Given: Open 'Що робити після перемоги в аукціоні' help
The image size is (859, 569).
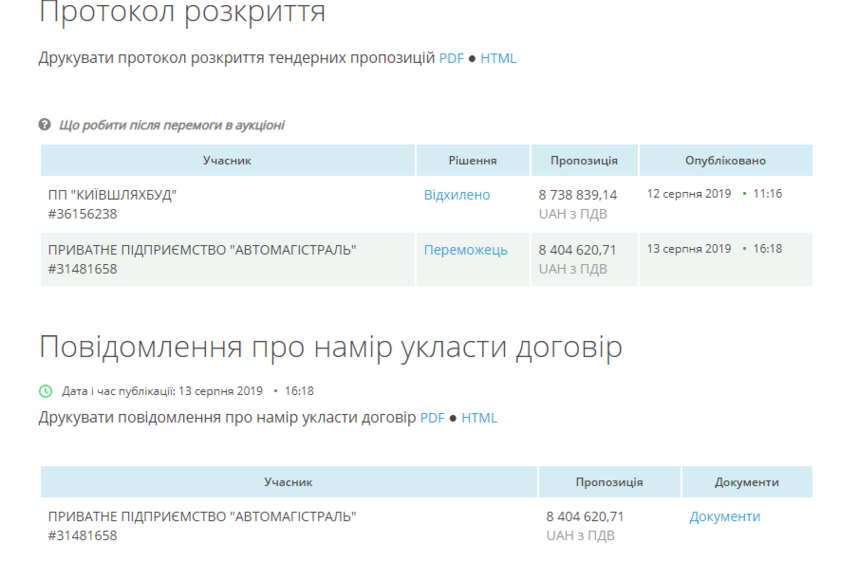Looking at the screenshot, I should [x=172, y=125].
